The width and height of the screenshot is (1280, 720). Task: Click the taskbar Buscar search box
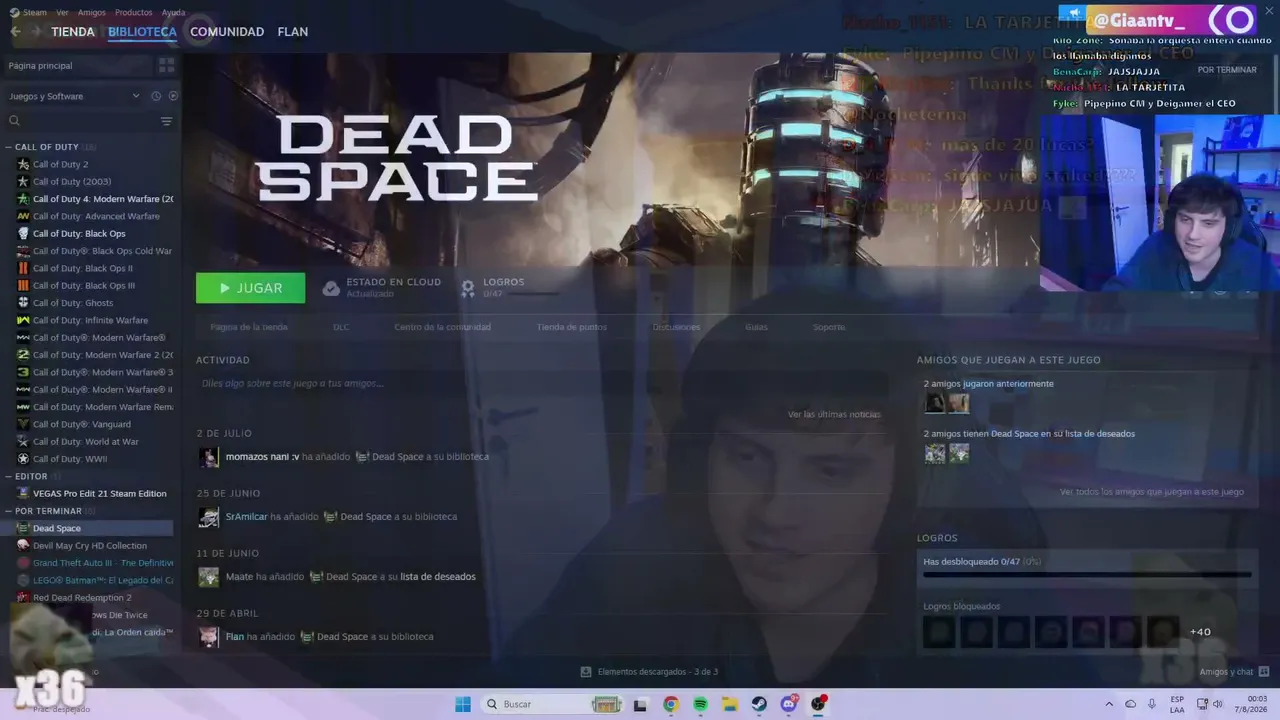552,704
